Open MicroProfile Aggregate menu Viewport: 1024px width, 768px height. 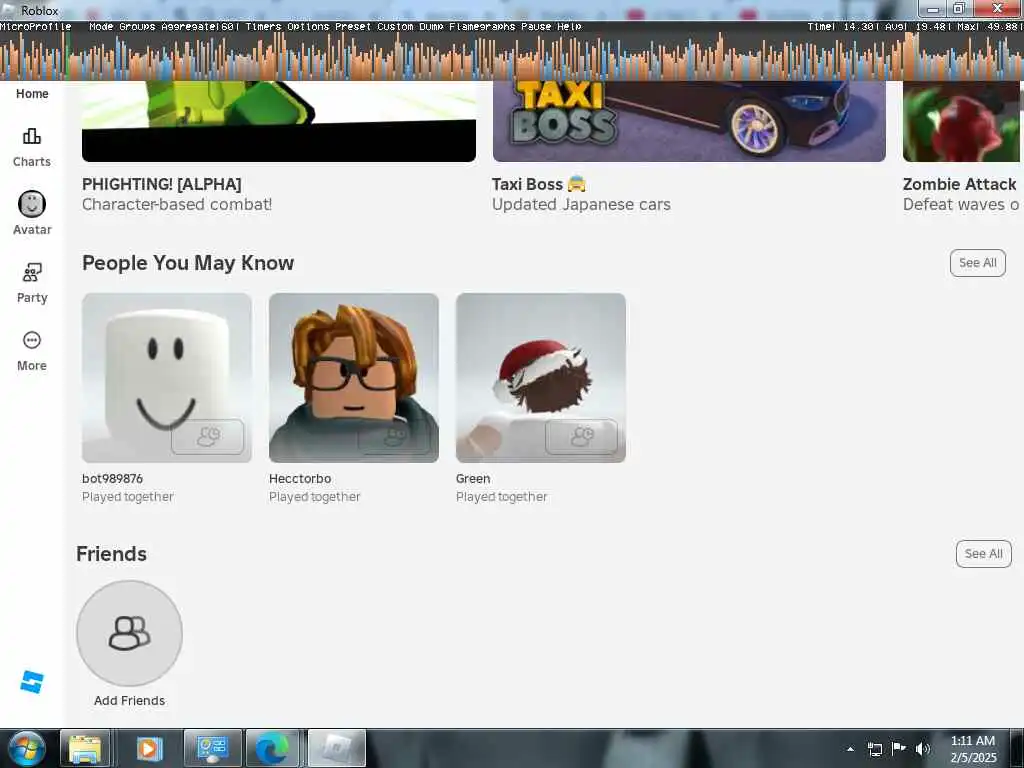click(x=200, y=27)
